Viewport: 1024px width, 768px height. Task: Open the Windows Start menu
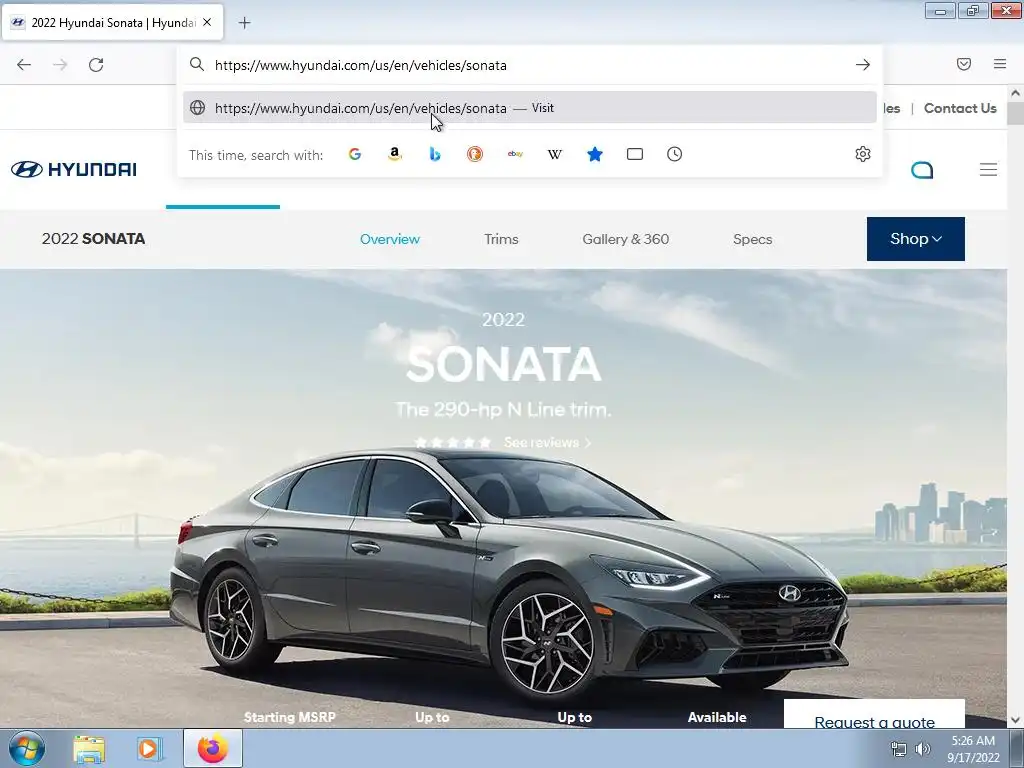(x=26, y=748)
